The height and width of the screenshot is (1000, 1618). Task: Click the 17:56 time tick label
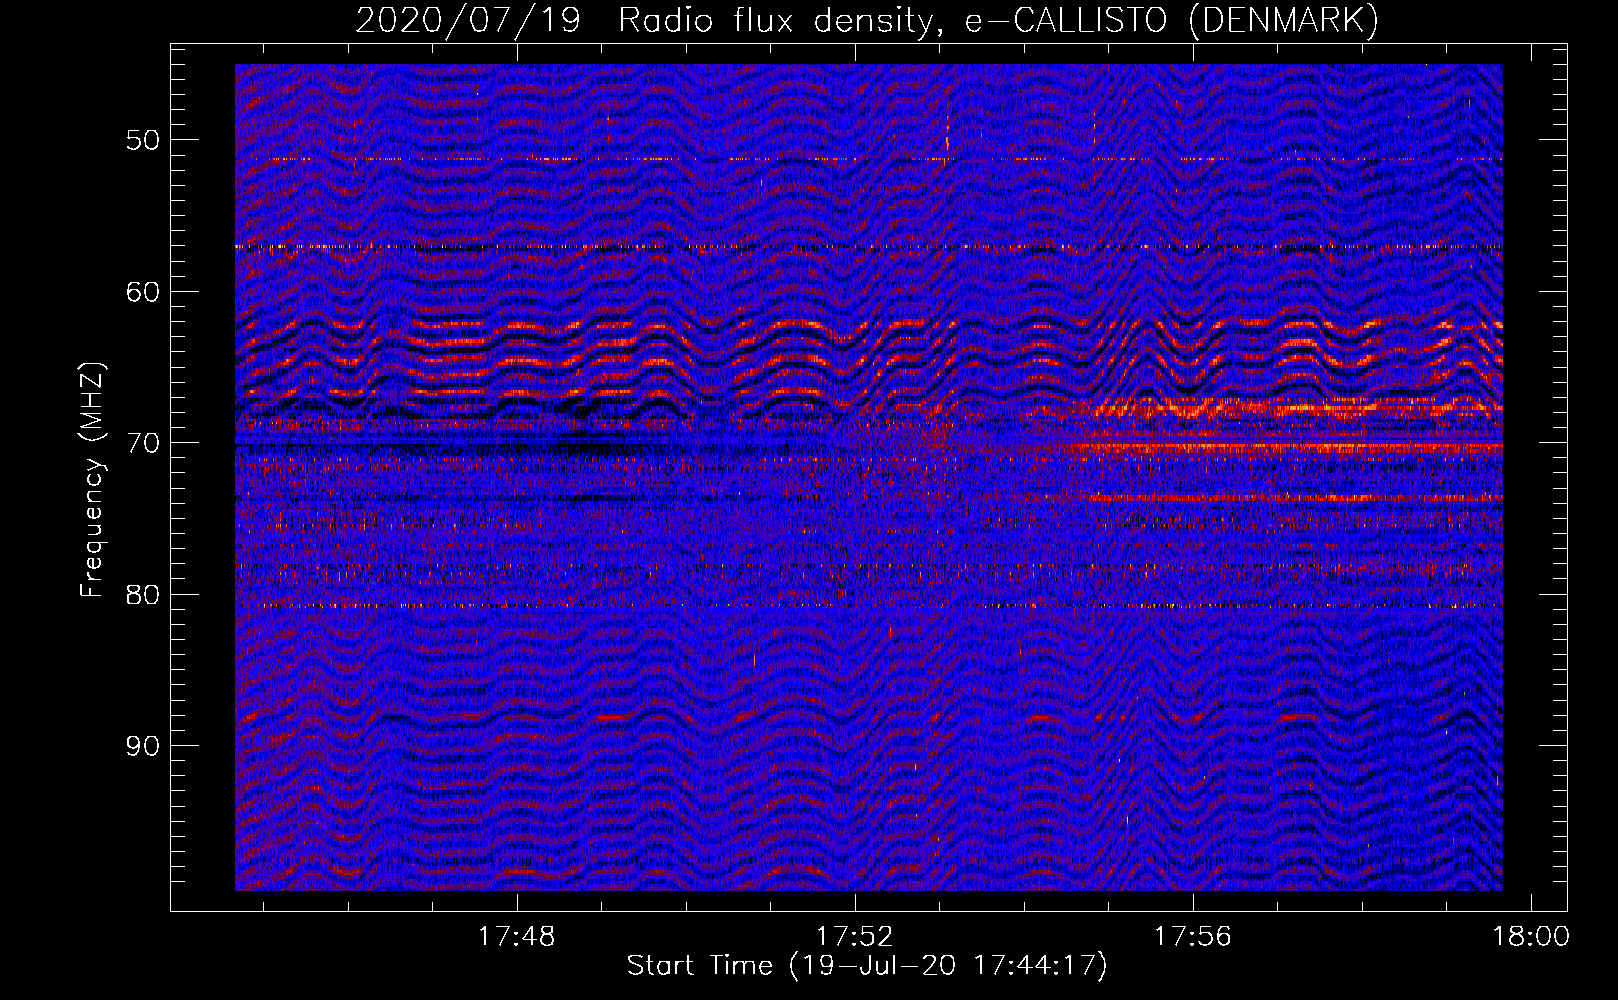tap(1193, 937)
